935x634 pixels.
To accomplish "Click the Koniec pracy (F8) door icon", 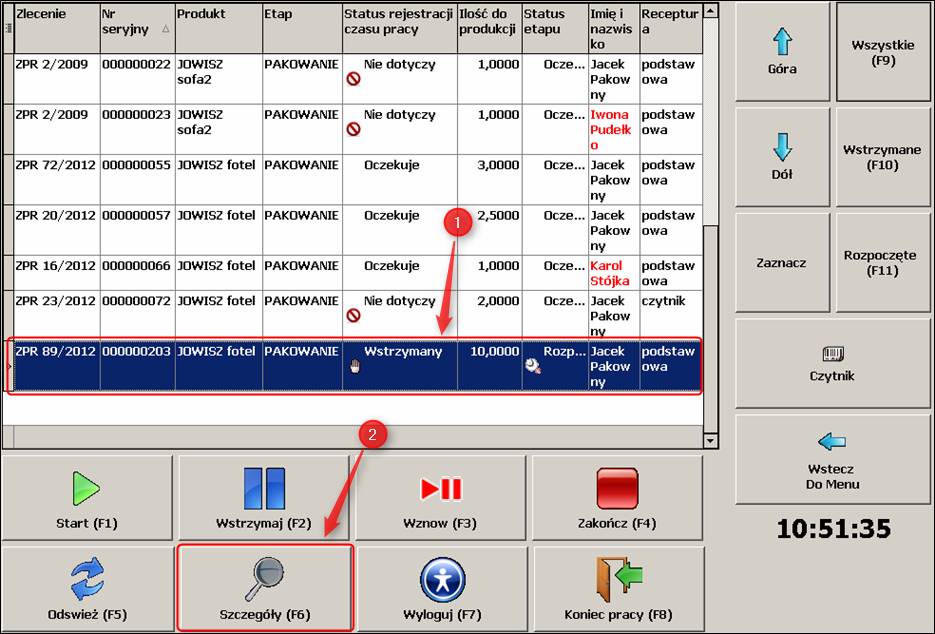I will point(618,578).
